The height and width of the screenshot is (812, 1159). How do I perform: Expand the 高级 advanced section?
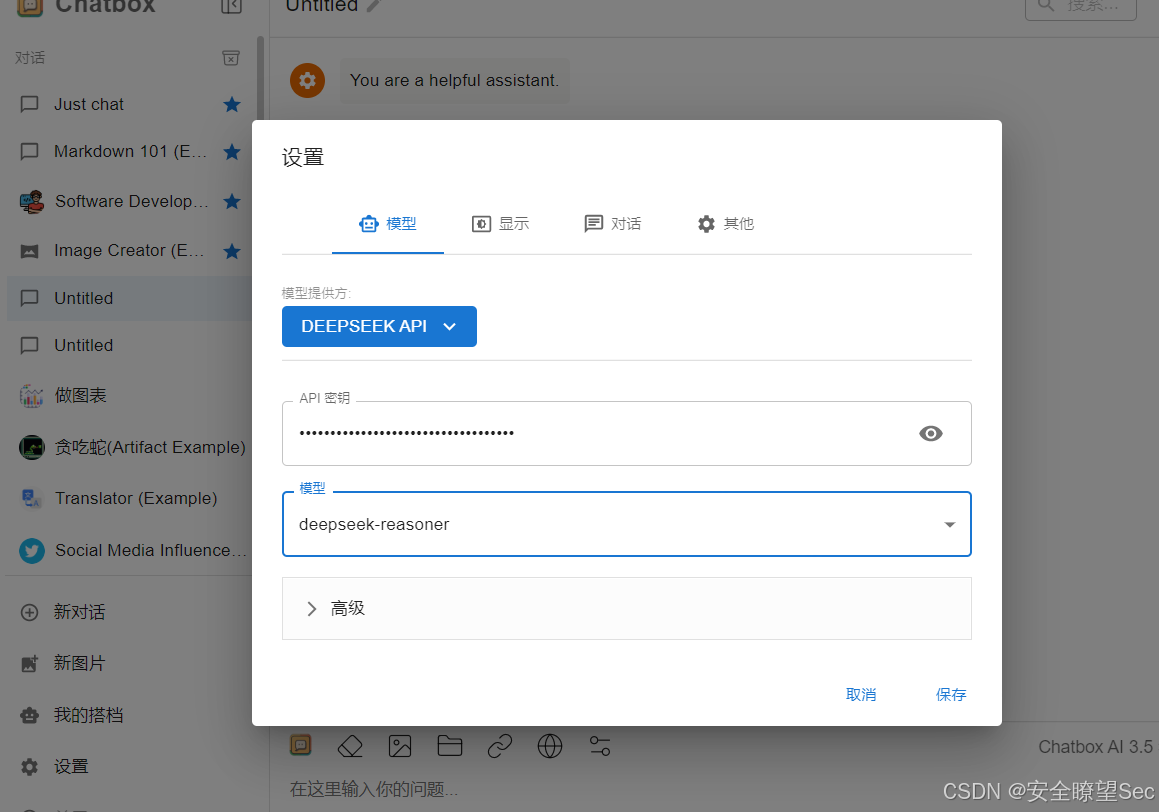[627, 609]
